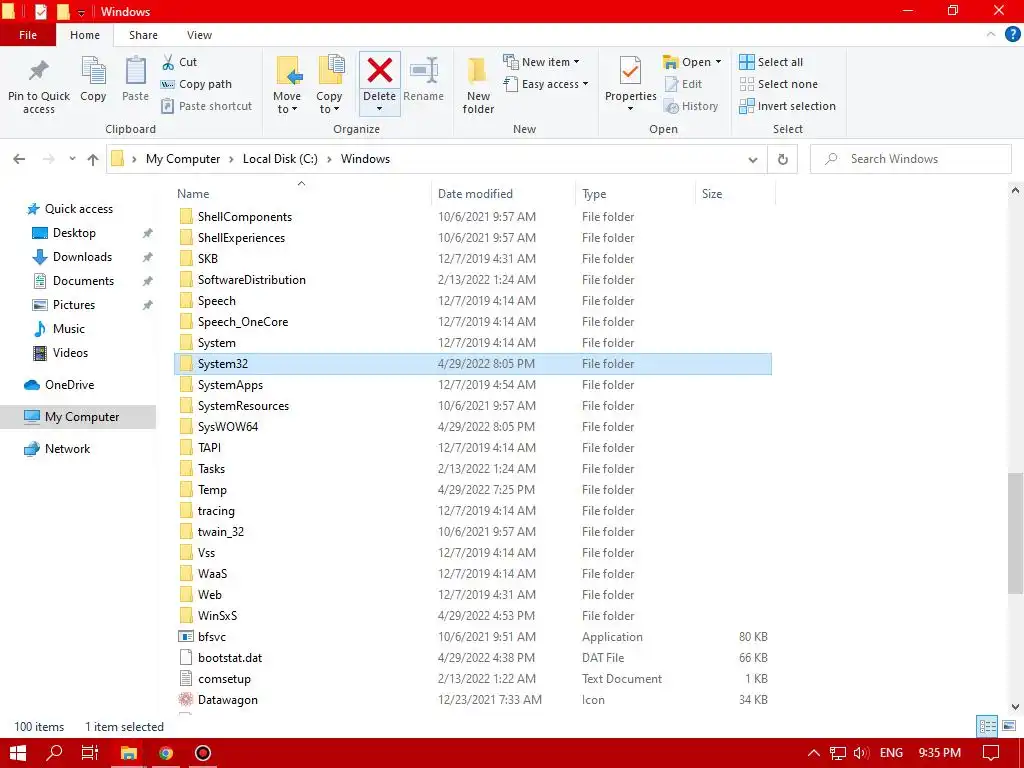The height and width of the screenshot is (768, 1024).
Task: Select the bootstat.dat file
Action: [473, 658]
